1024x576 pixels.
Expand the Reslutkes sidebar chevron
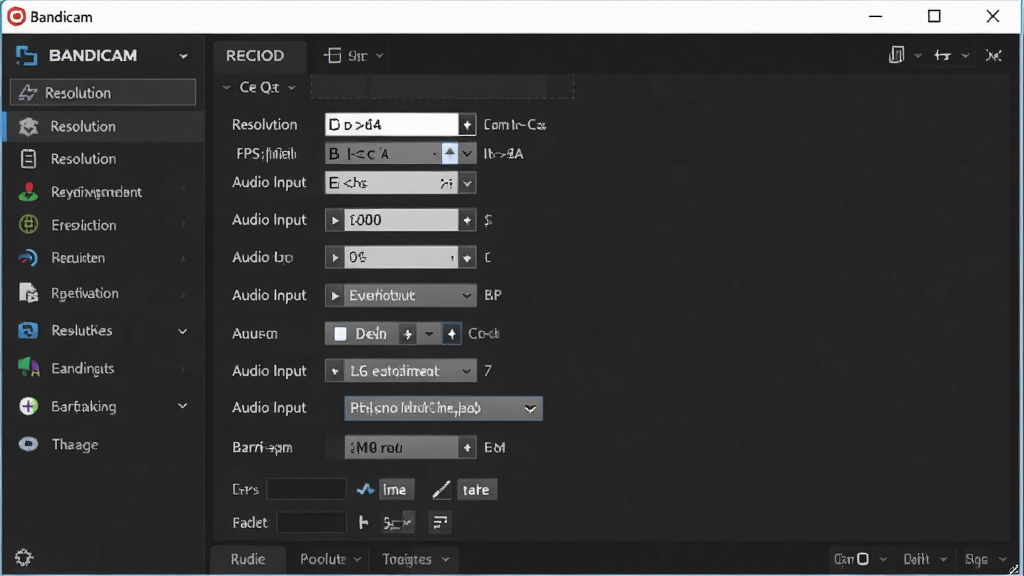pos(183,331)
